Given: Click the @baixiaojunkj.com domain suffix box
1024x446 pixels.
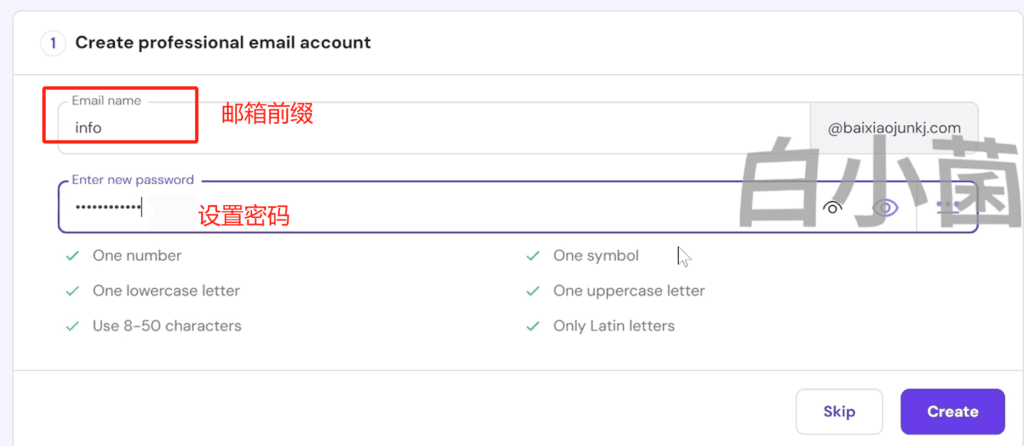Looking at the screenshot, I should [894, 128].
